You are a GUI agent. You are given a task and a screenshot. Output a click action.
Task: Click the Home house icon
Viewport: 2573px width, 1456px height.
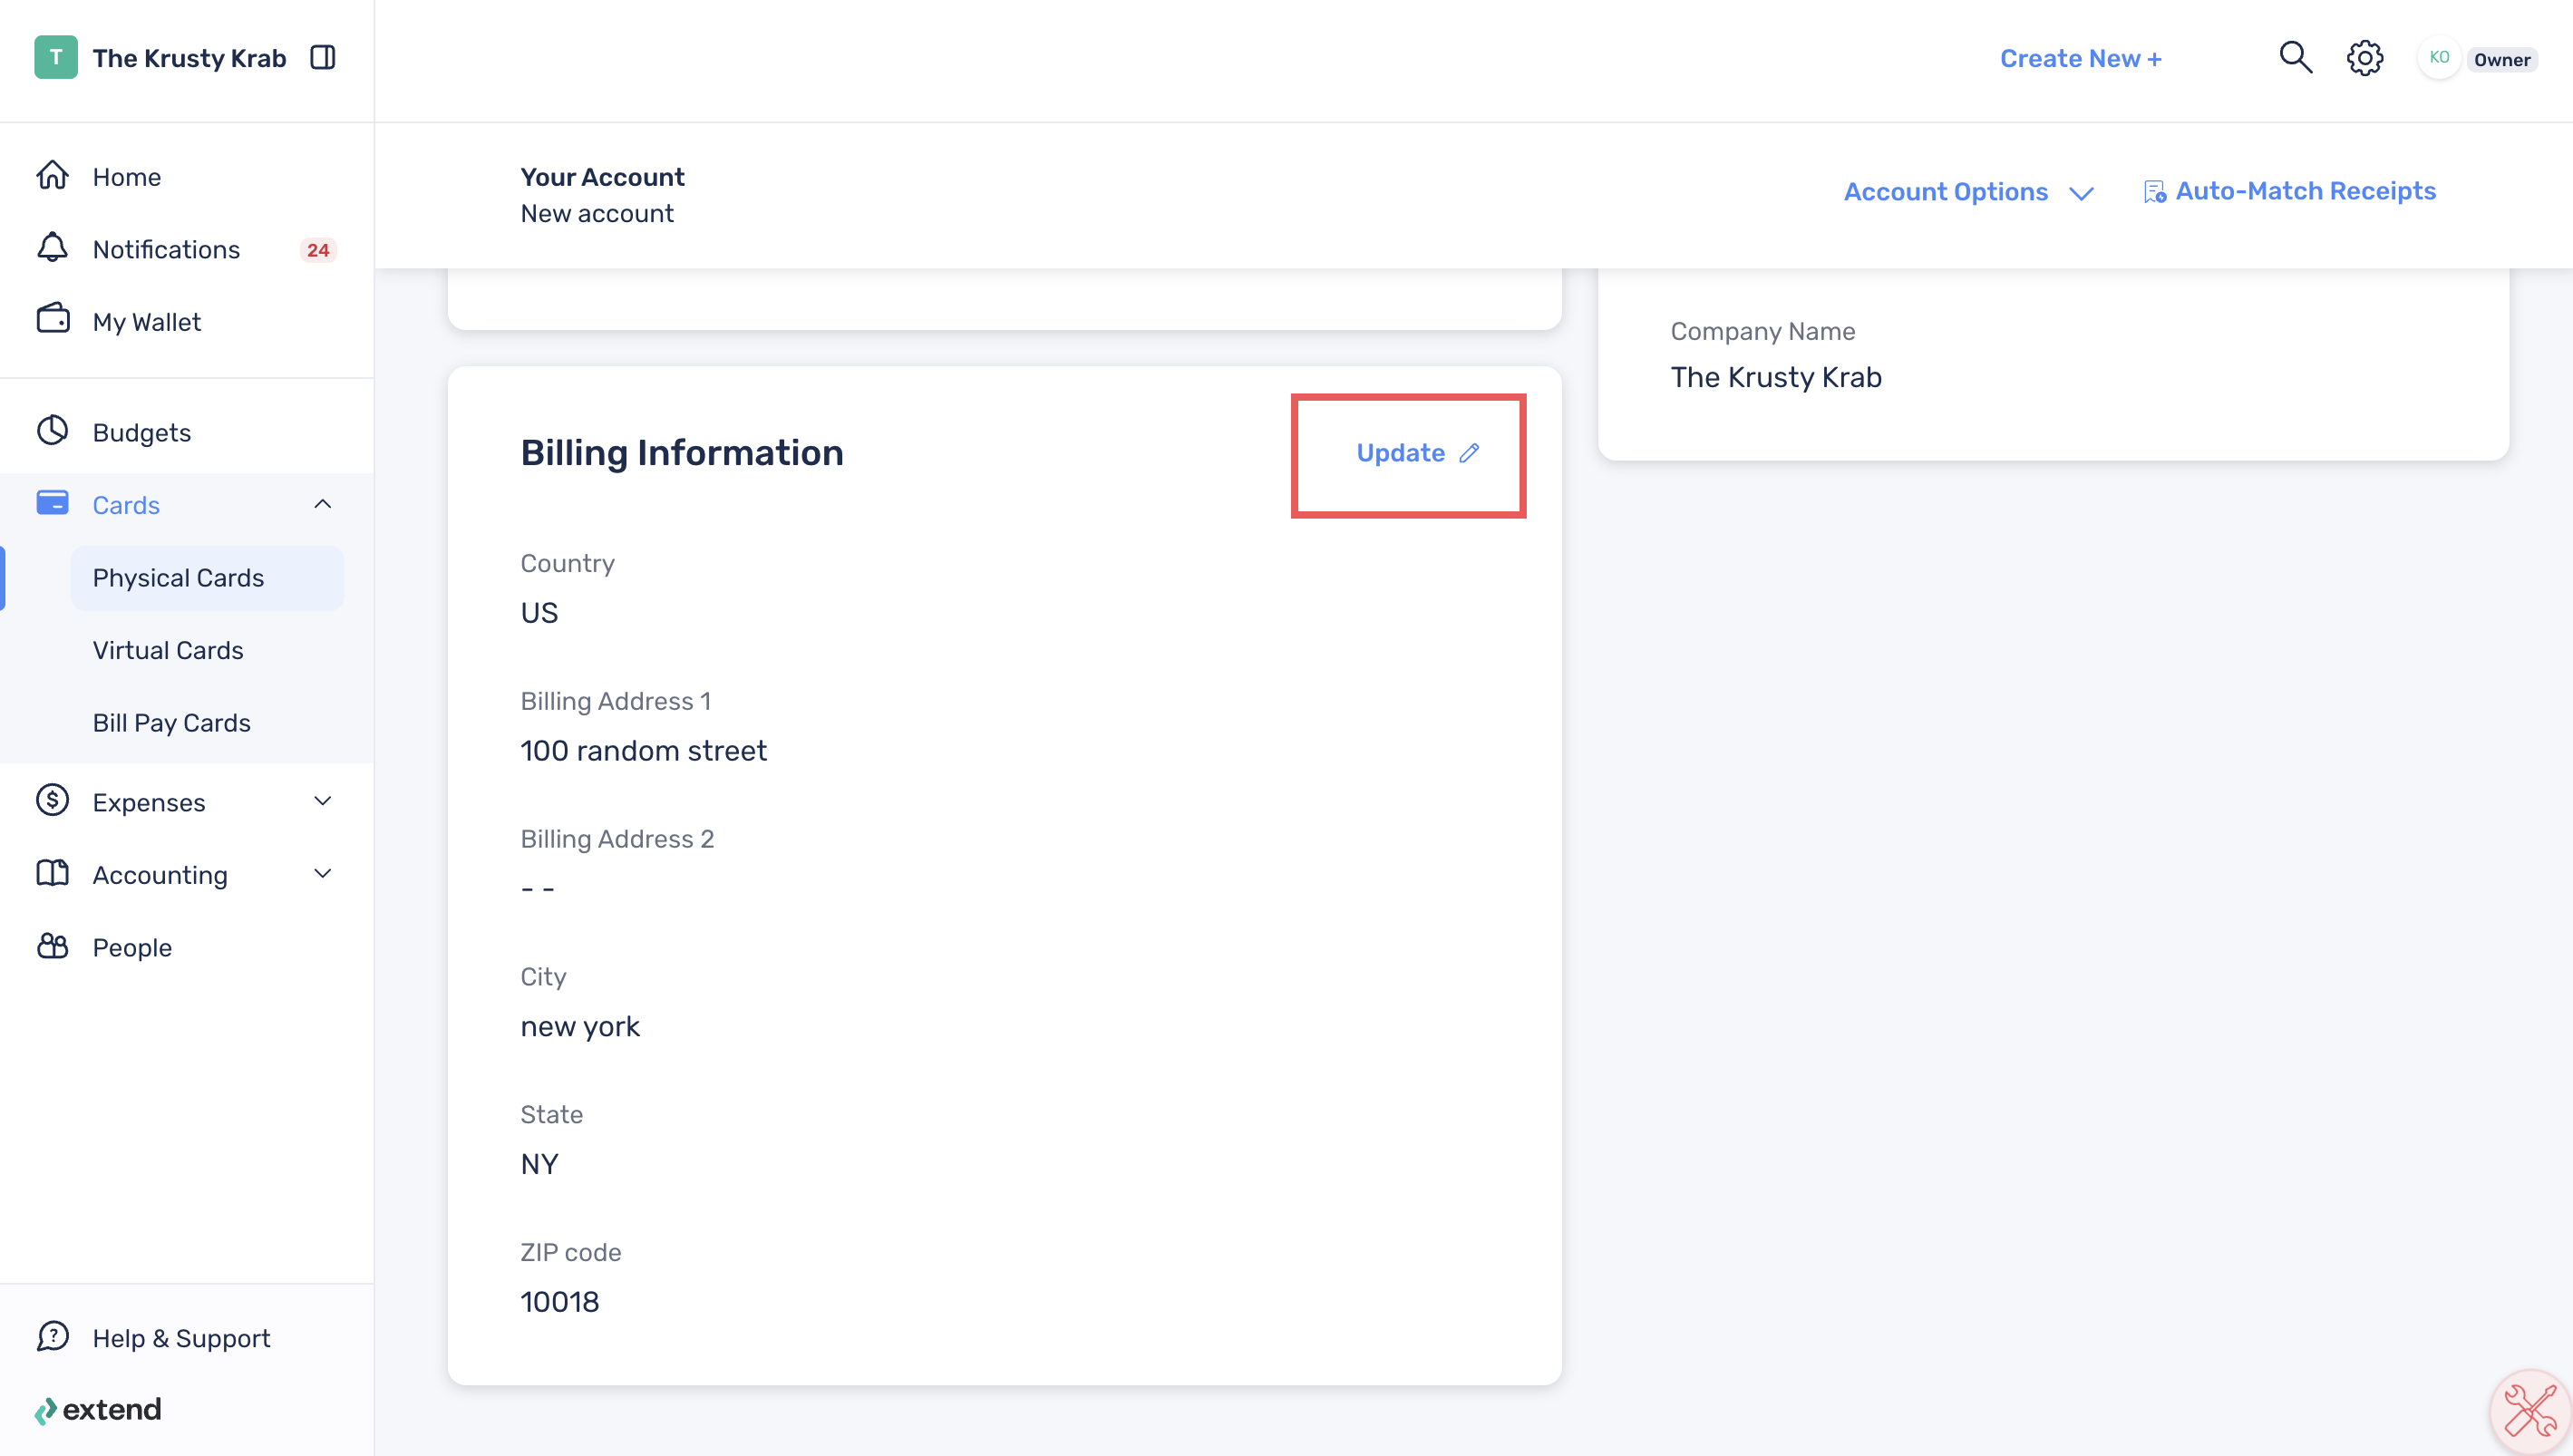[x=52, y=175]
